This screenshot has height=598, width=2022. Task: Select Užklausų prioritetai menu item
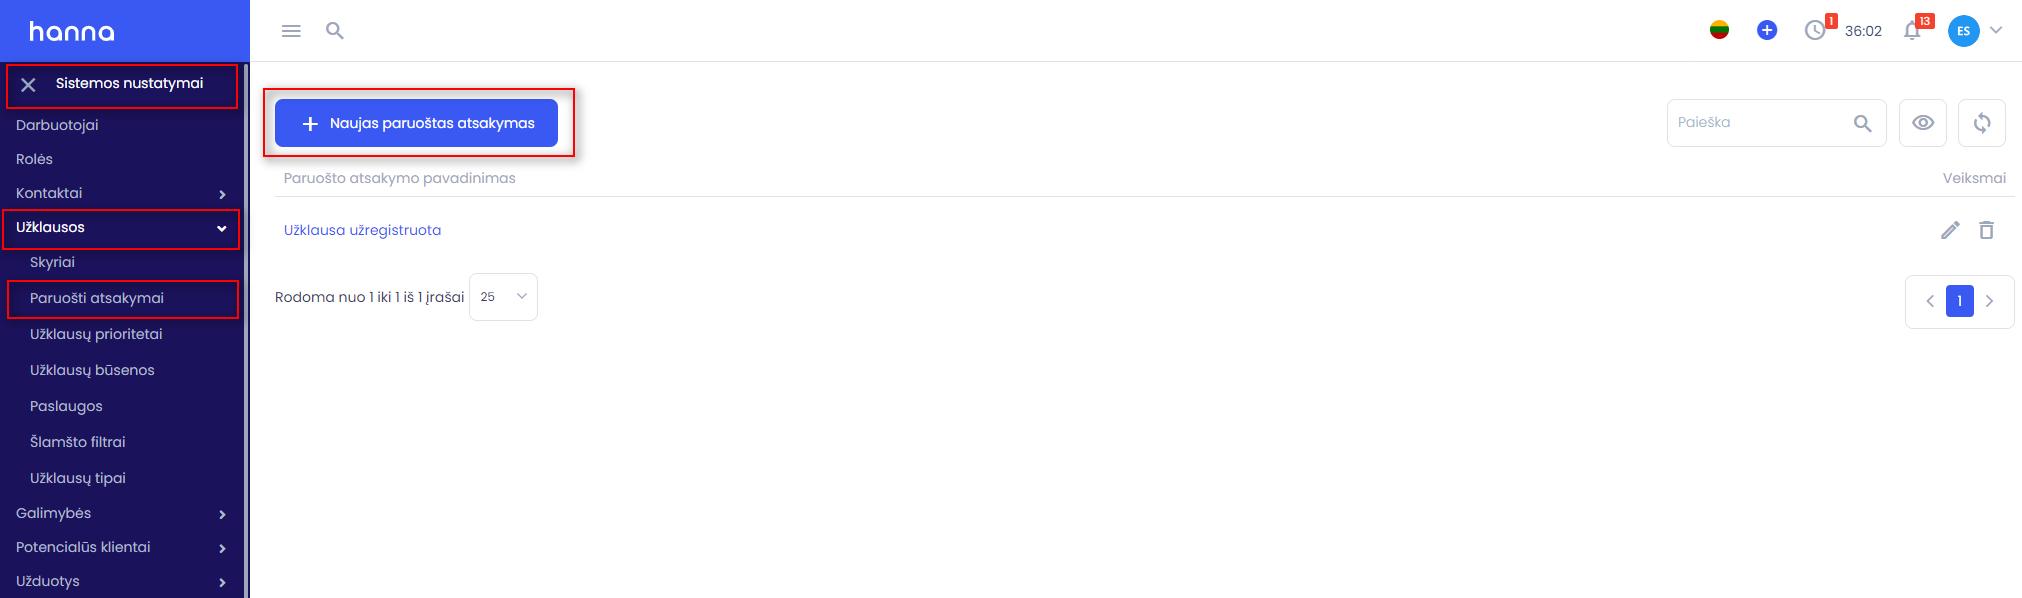pos(96,334)
